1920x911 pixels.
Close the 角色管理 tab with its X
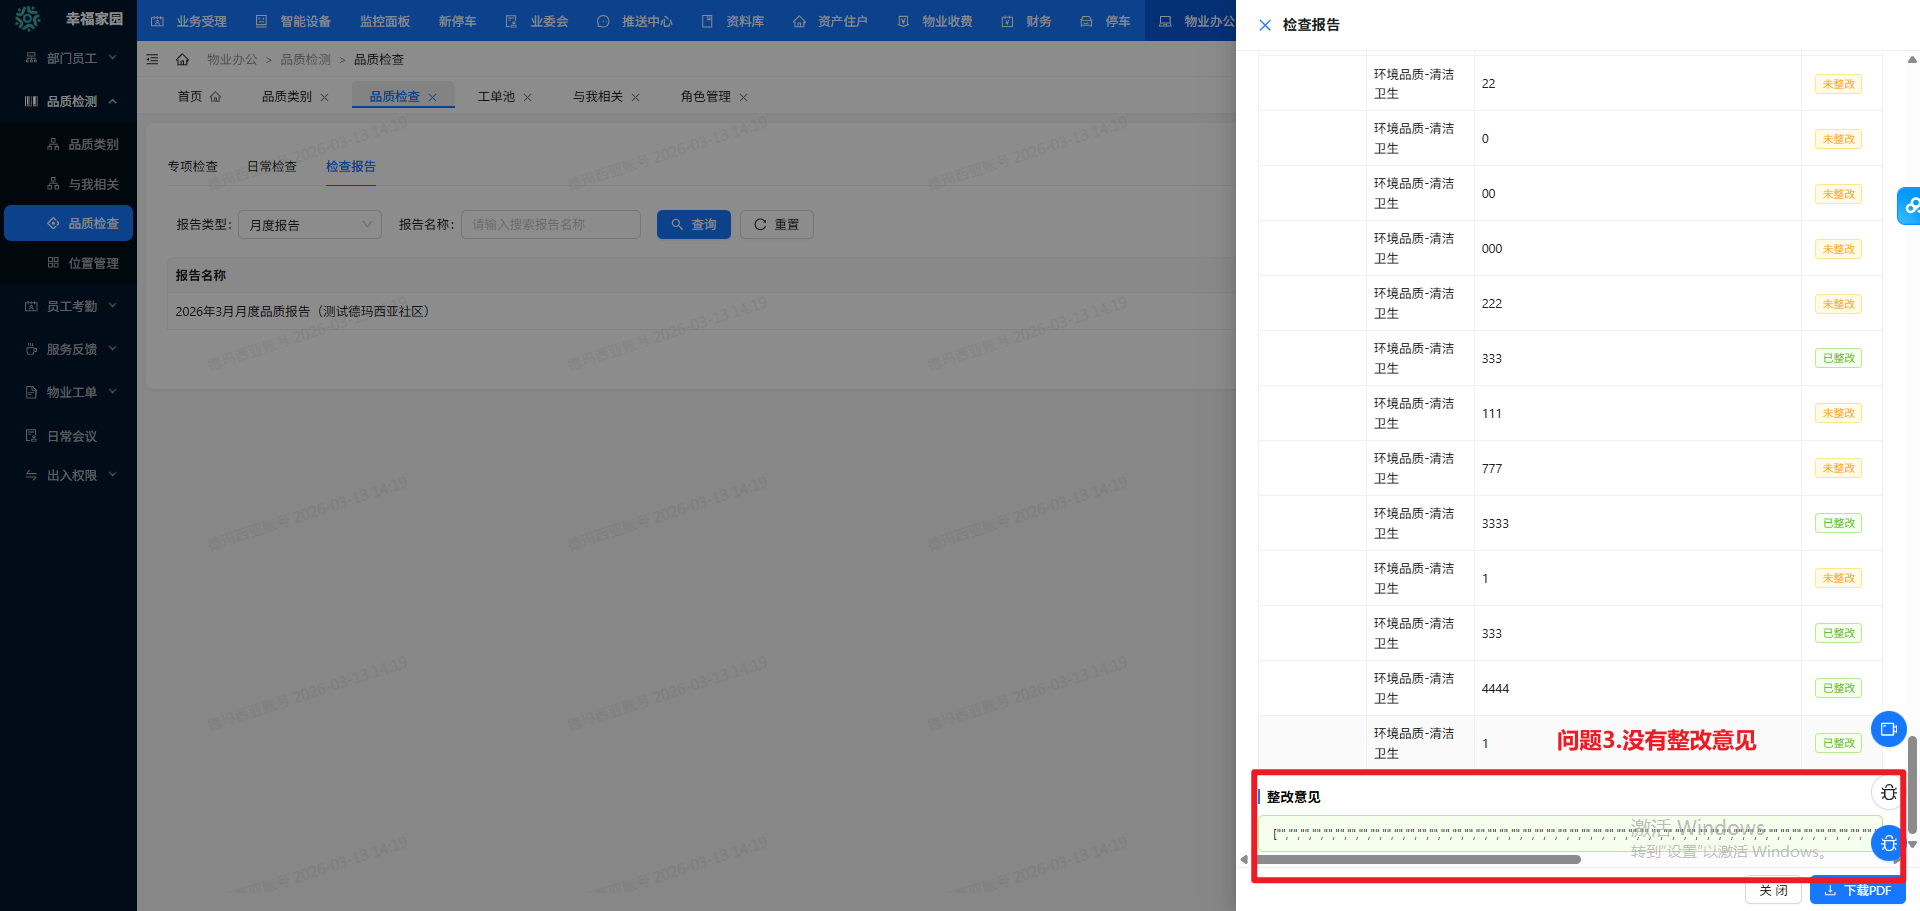click(743, 98)
